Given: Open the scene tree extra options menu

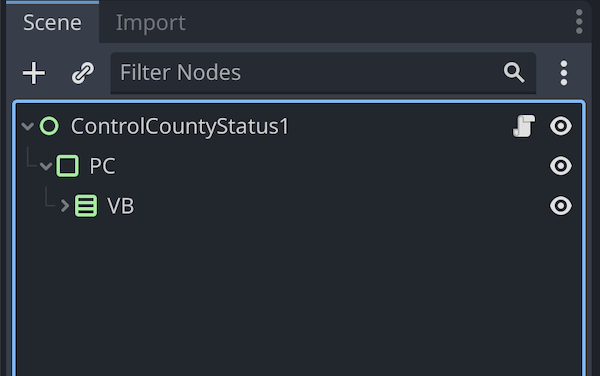Looking at the screenshot, I should tap(564, 73).
